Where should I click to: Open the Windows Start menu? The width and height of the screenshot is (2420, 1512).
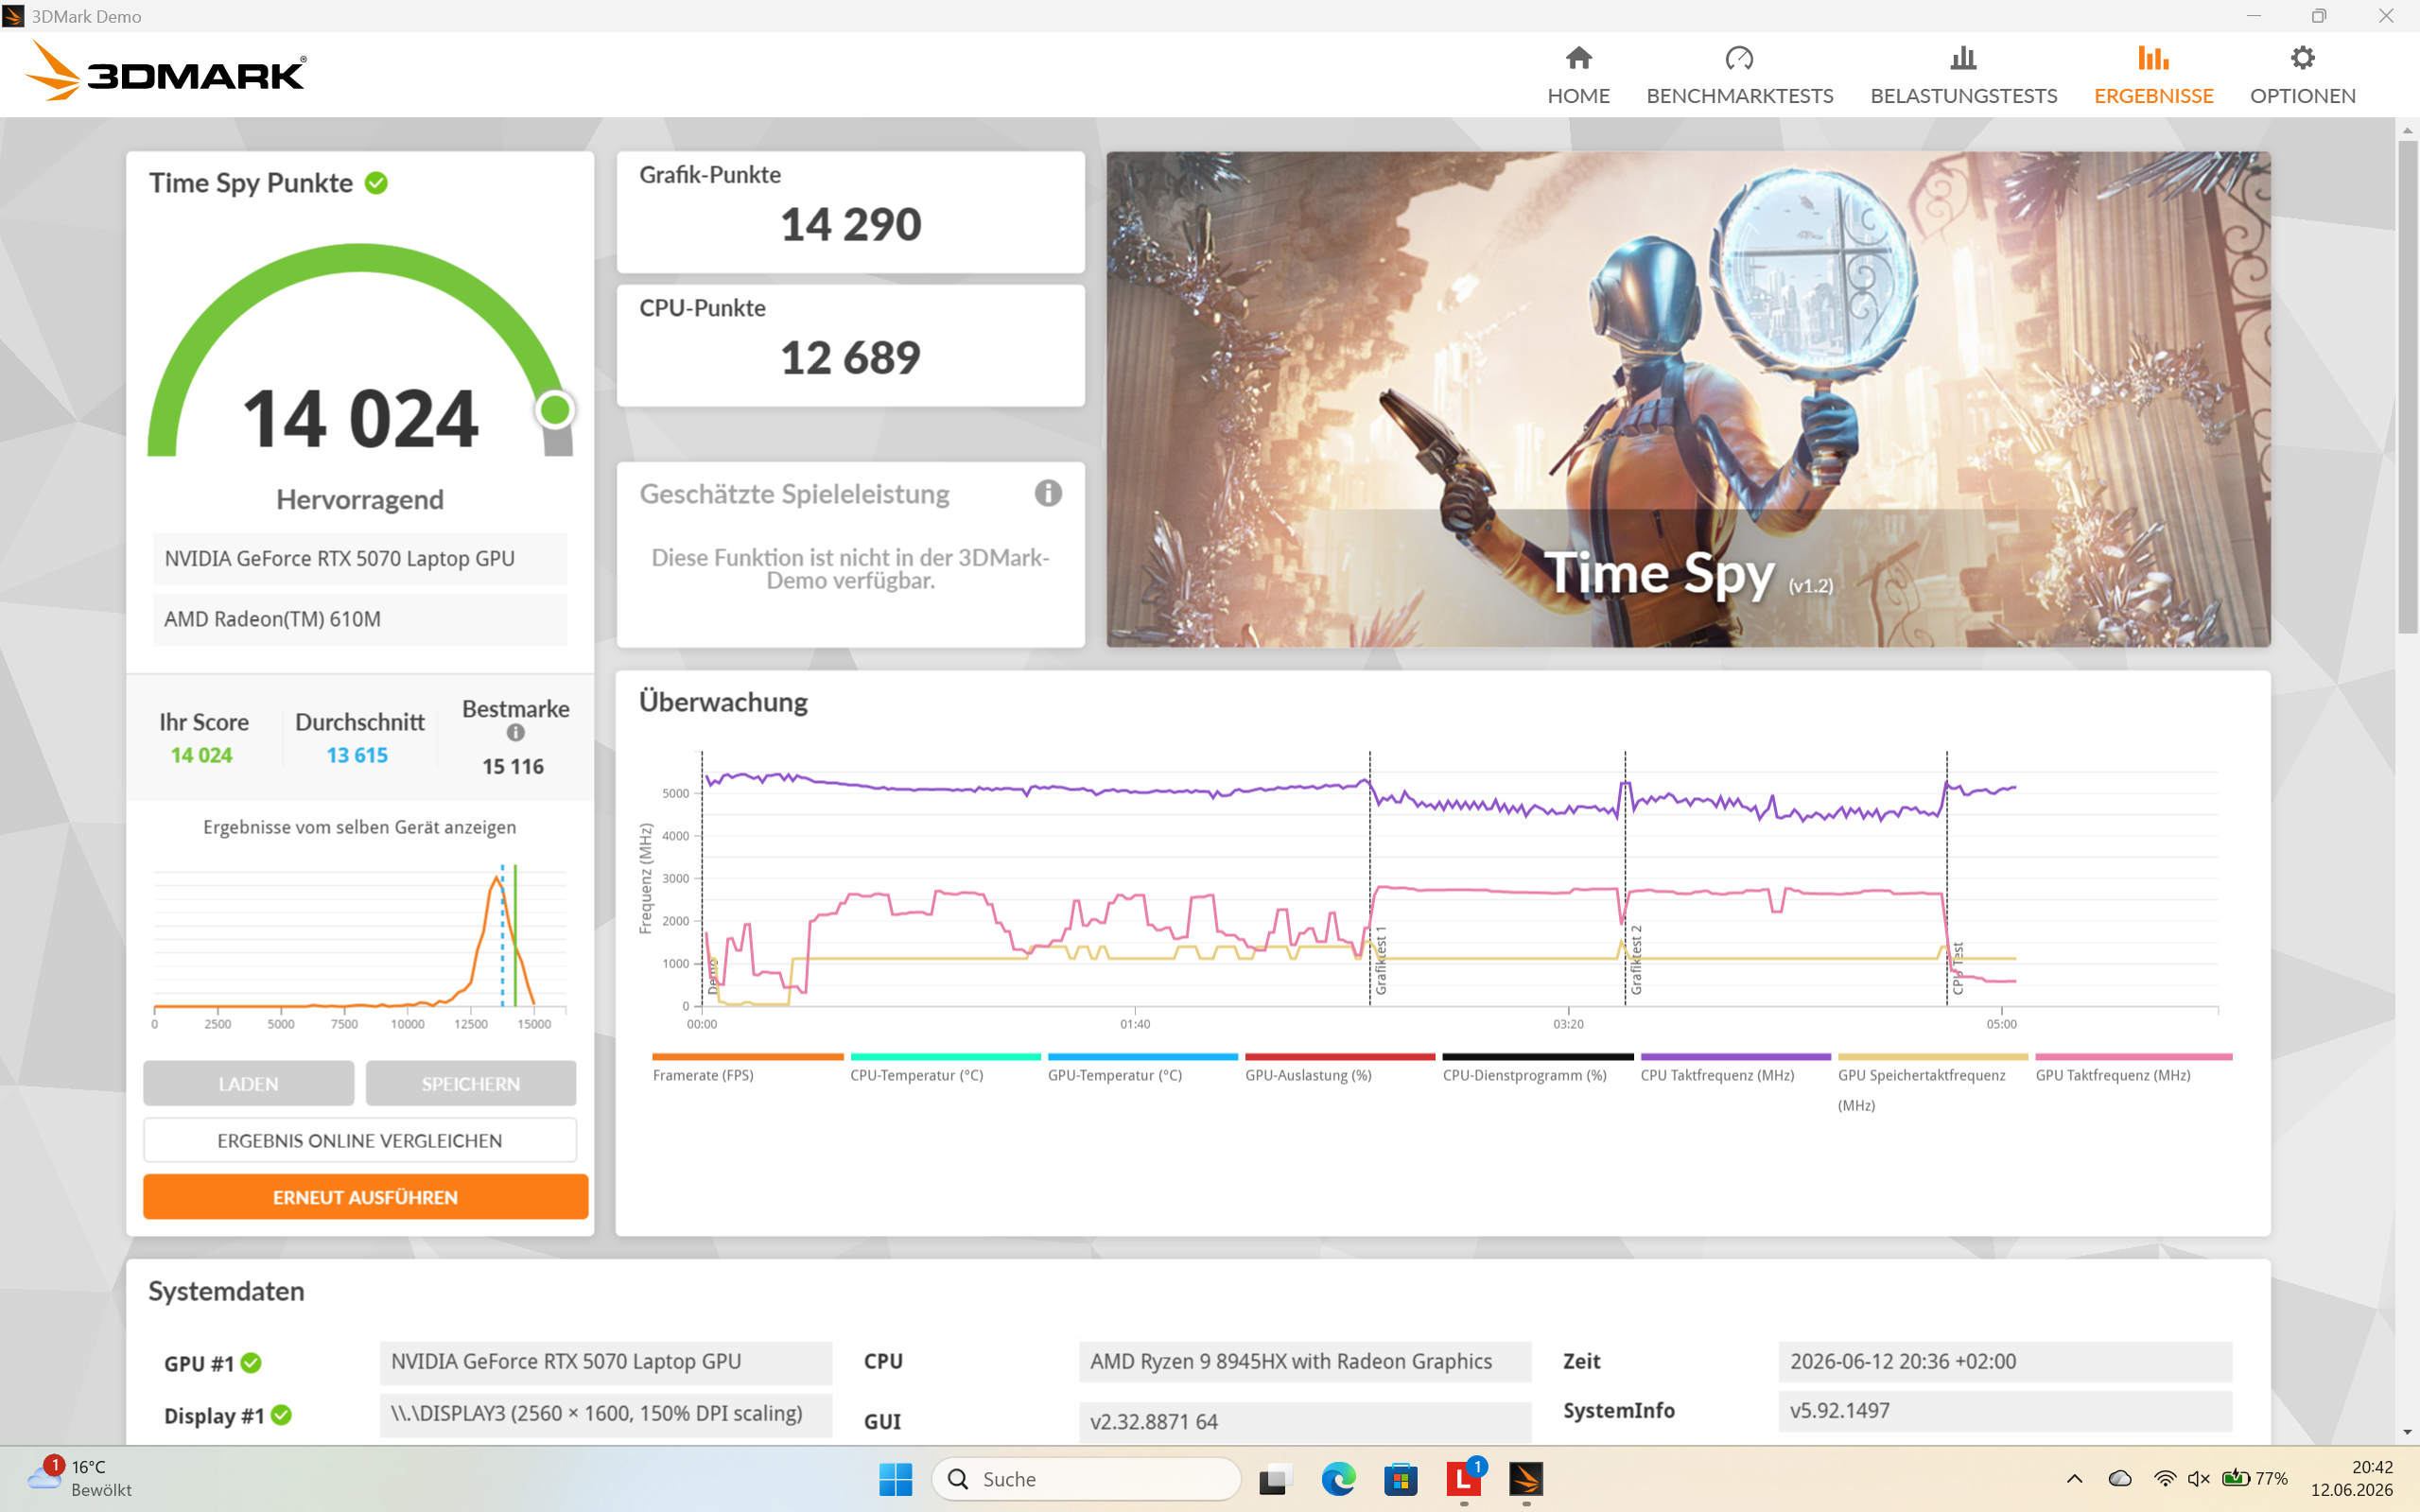895,1479
